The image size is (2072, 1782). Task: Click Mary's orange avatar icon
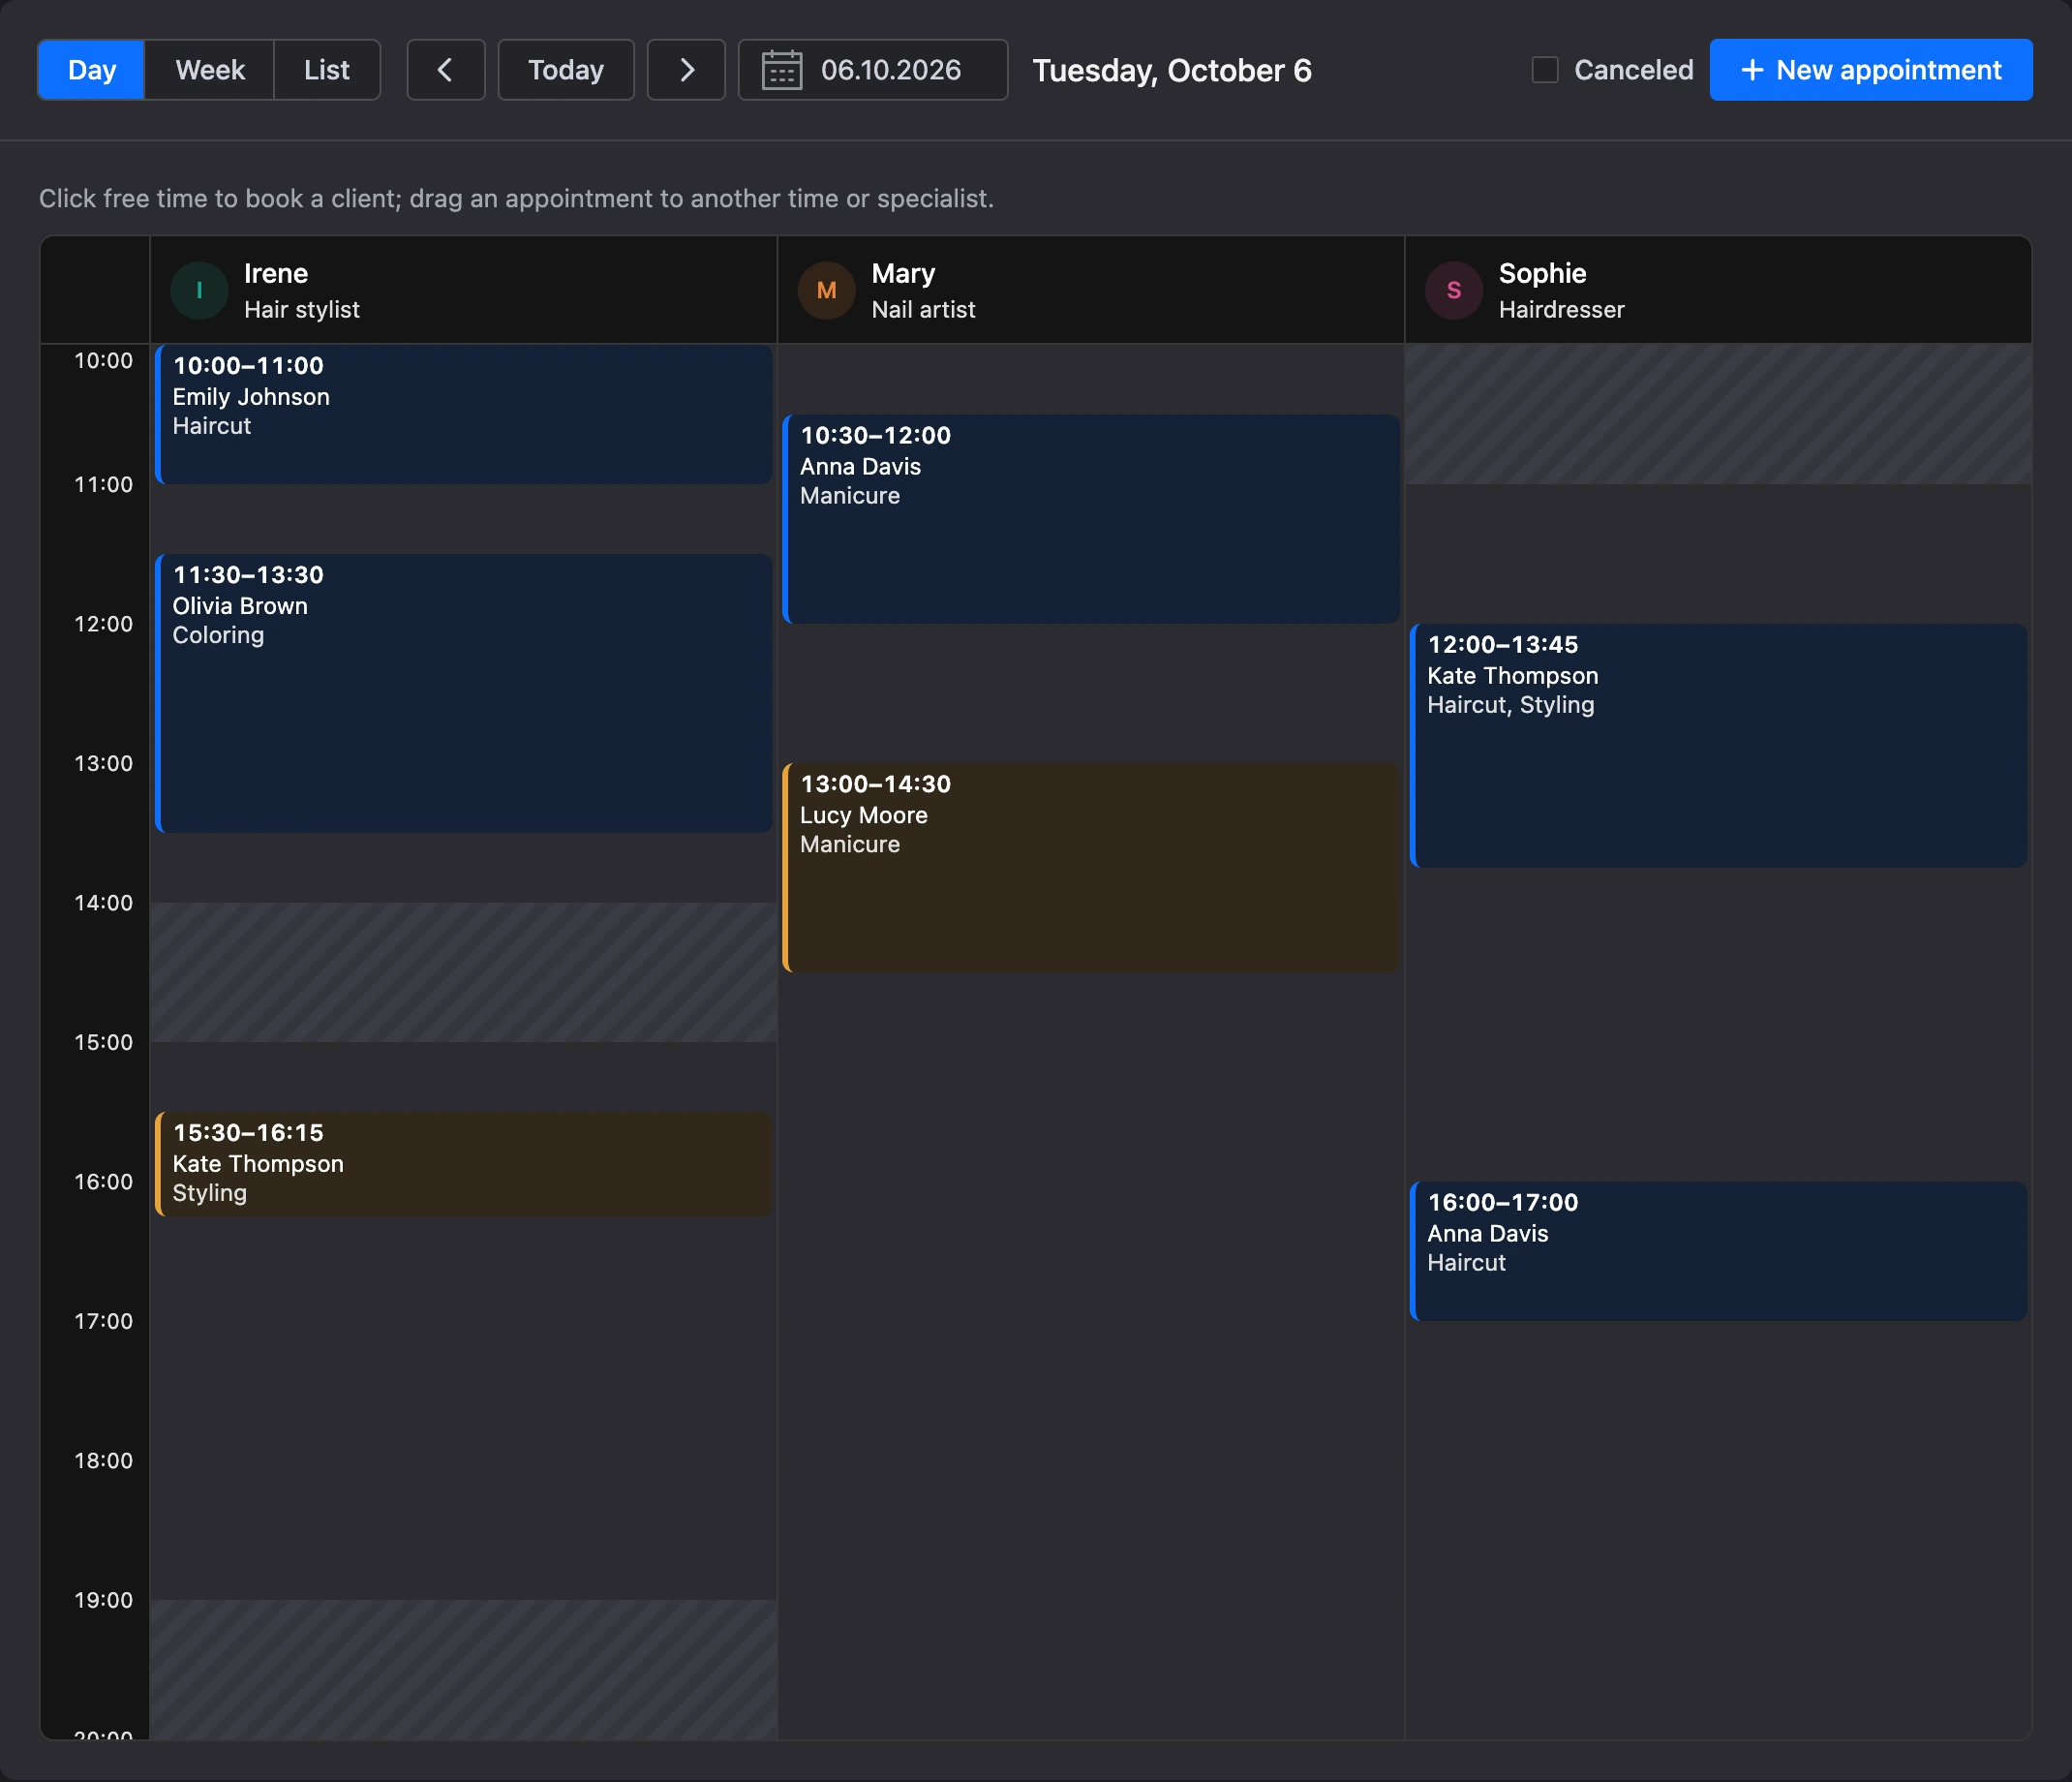point(826,290)
